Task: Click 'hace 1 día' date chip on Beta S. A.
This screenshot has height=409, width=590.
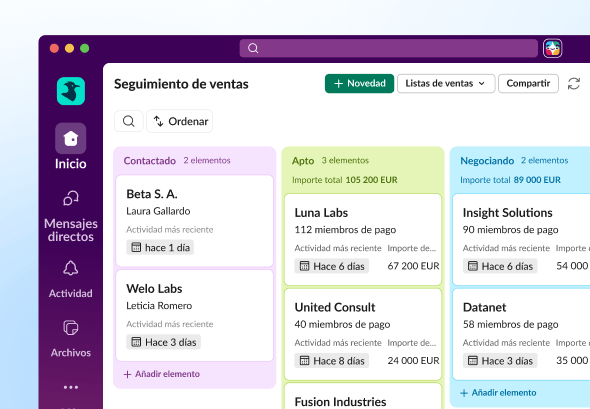Action: coord(160,247)
